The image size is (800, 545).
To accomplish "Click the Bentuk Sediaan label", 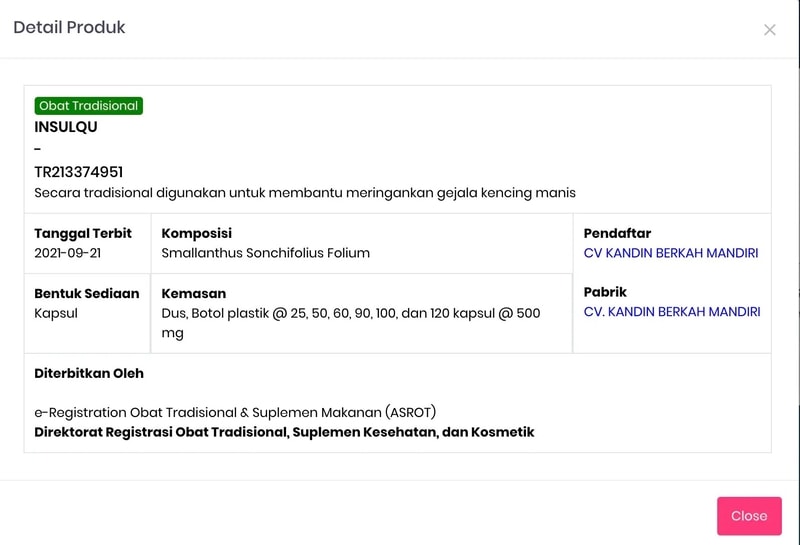I will click(84, 293).
